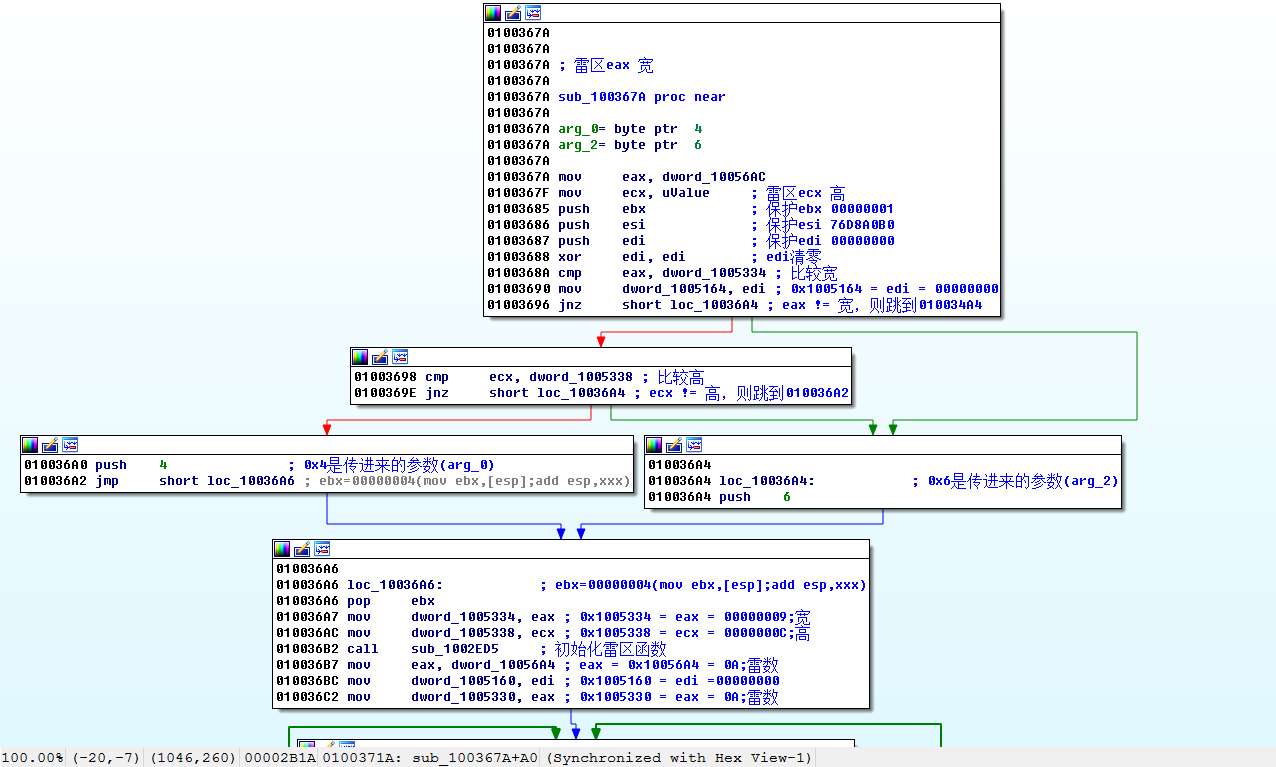Click 'mov dword_1005338, ecx' instruction
Viewport: 1276px width, 767px height.
click(x=451, y=633)
